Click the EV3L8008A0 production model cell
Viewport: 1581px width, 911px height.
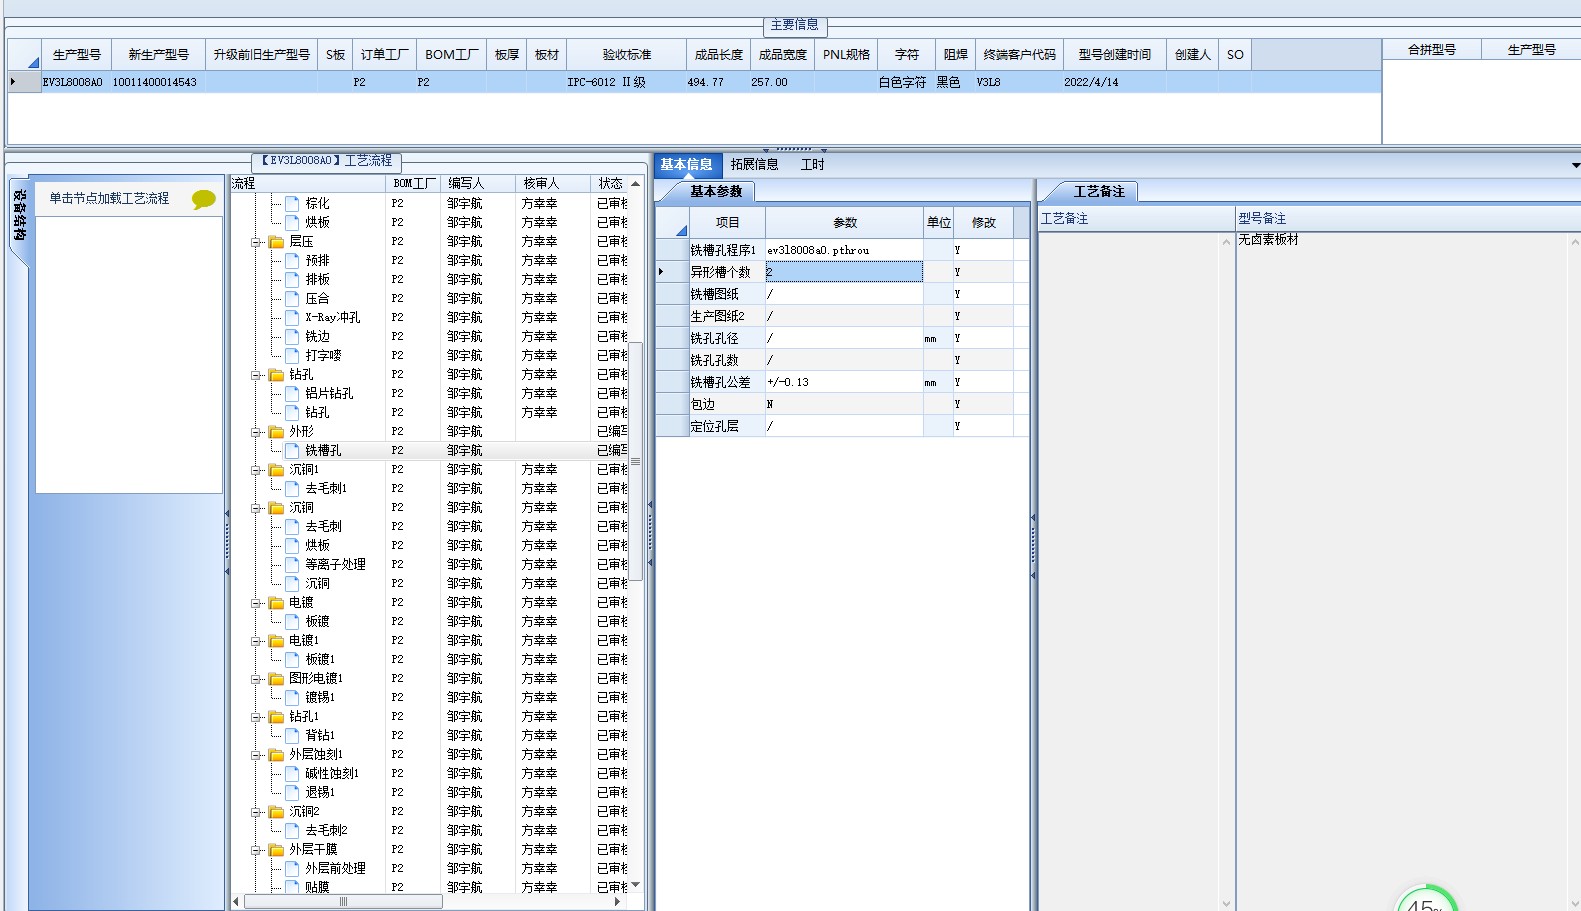tap(72, 83)
